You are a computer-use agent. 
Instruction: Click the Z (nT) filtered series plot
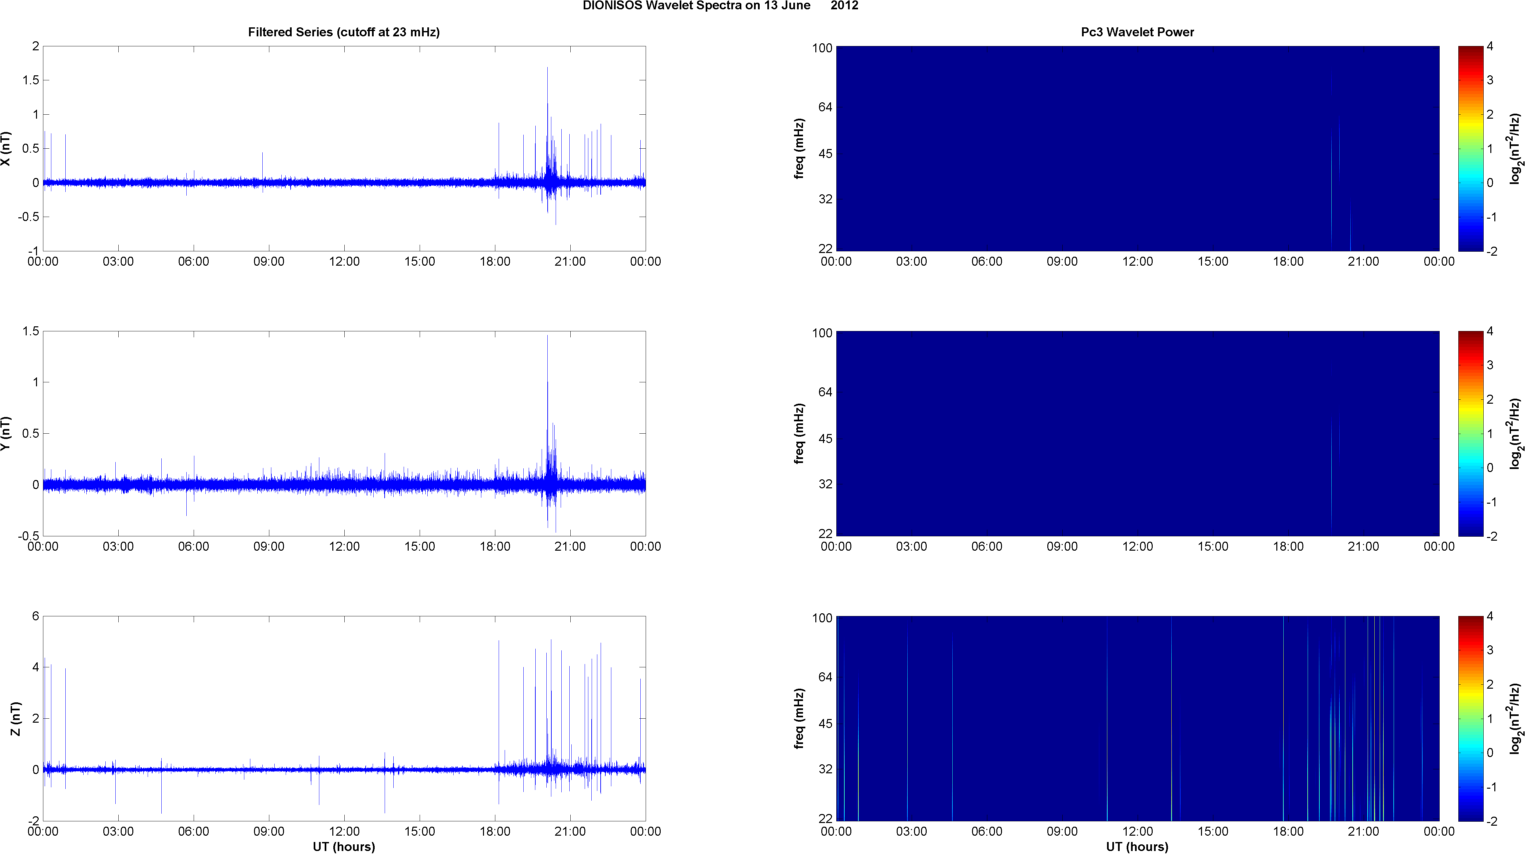(344, 718)
